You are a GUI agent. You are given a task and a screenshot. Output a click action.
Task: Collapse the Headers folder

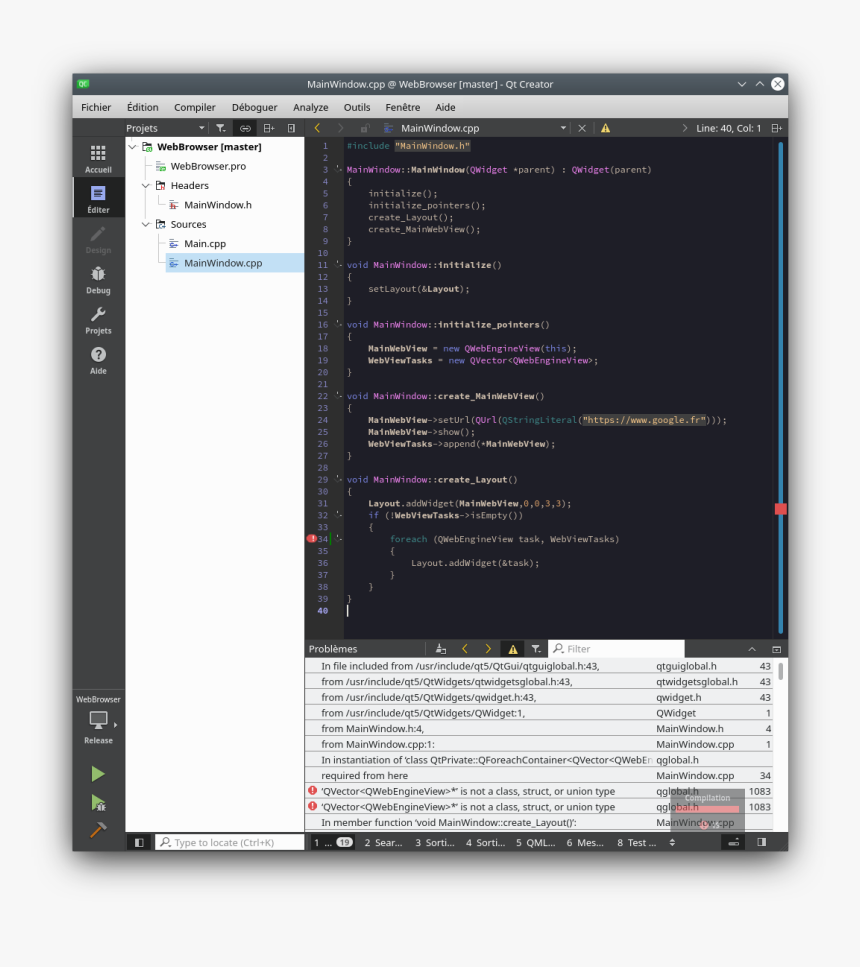click(146, 186)
